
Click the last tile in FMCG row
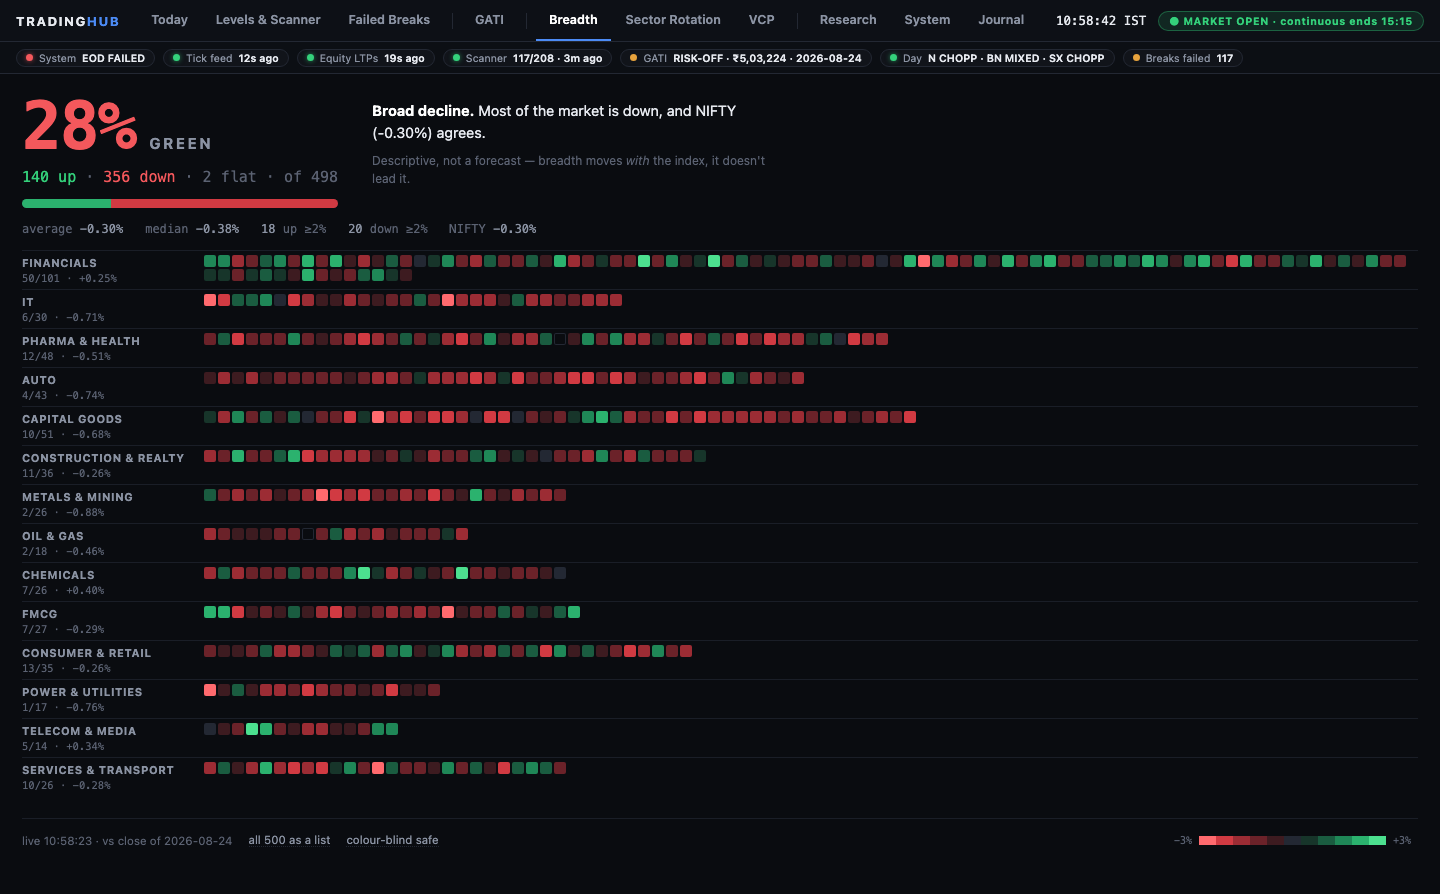(x=574, y=612)
